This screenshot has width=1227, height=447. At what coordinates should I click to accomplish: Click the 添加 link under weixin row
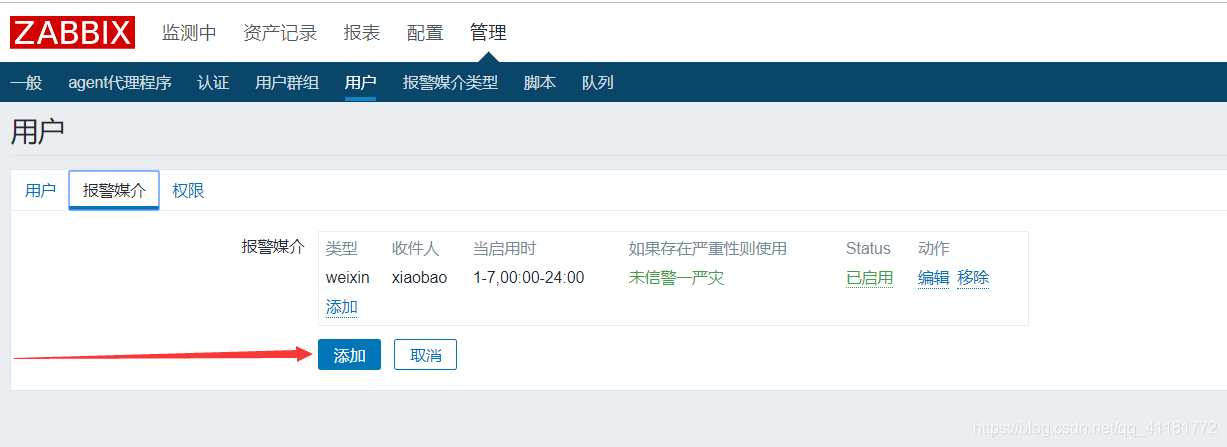point(342,307)
